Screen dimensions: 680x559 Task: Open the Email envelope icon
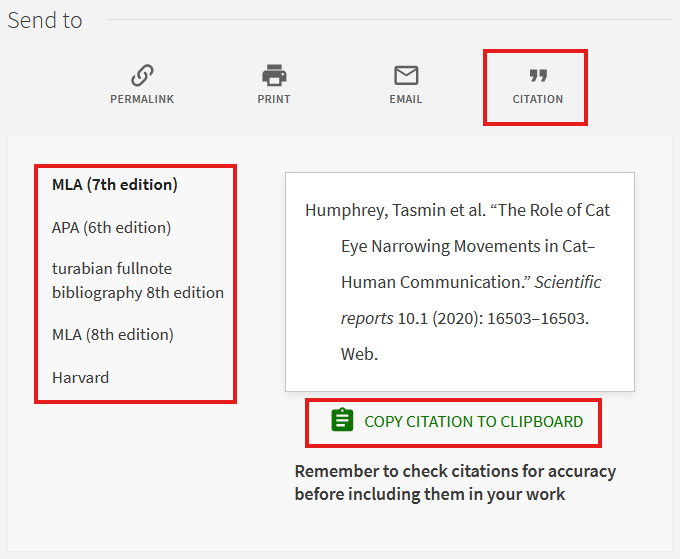pos(406,75)
